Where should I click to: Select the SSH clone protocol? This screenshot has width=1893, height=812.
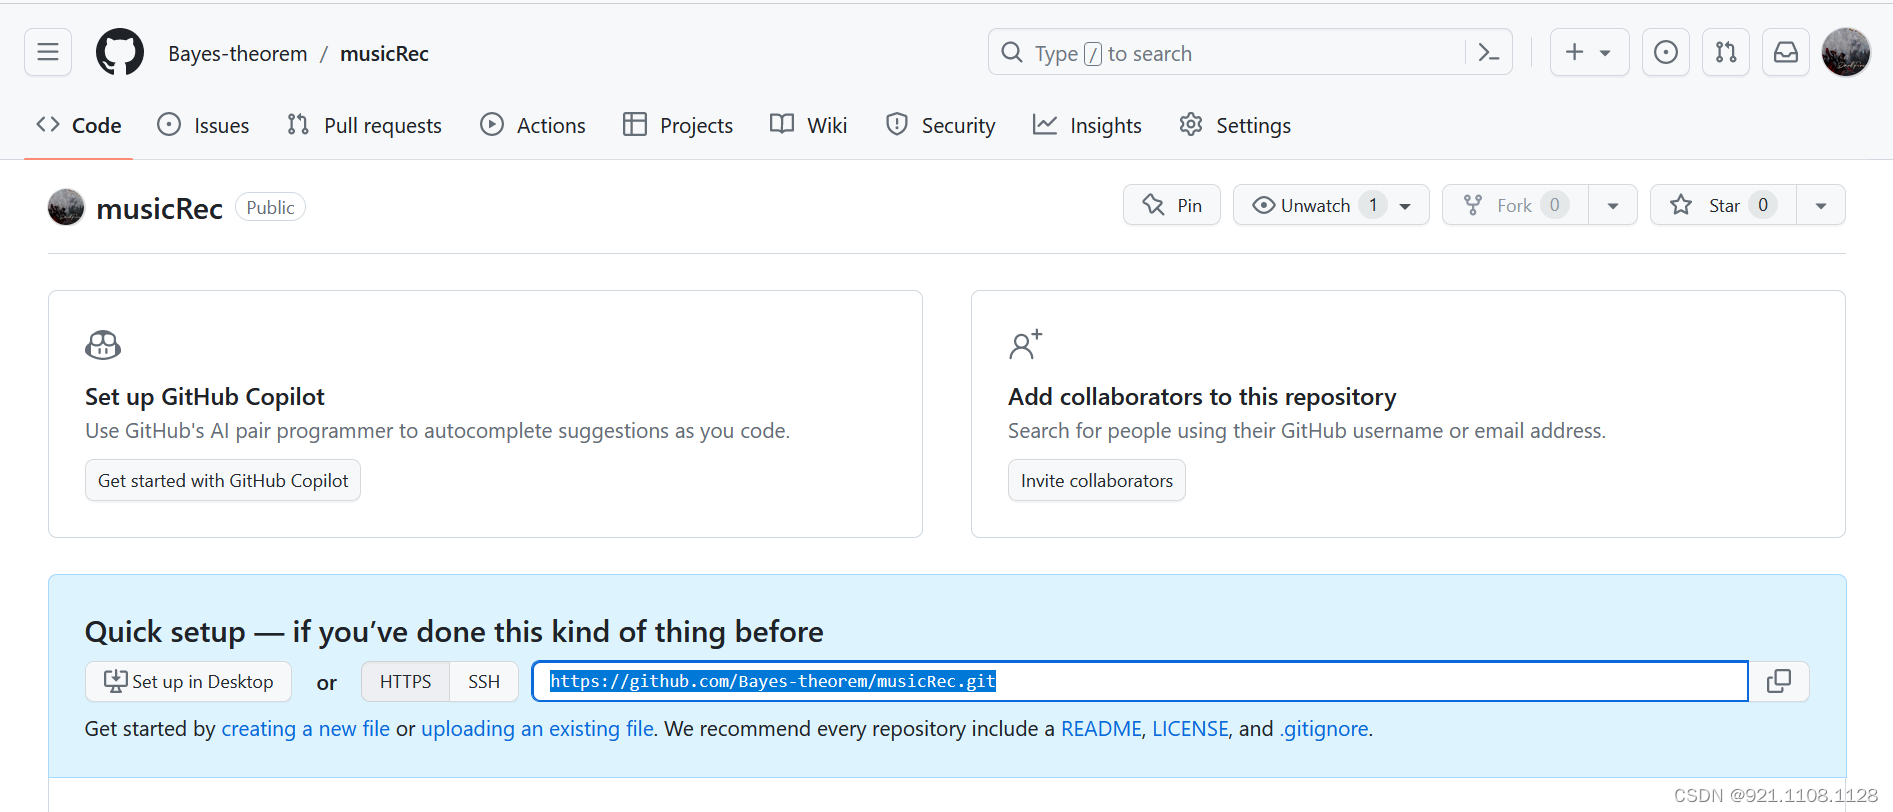[x=484, y=681]
